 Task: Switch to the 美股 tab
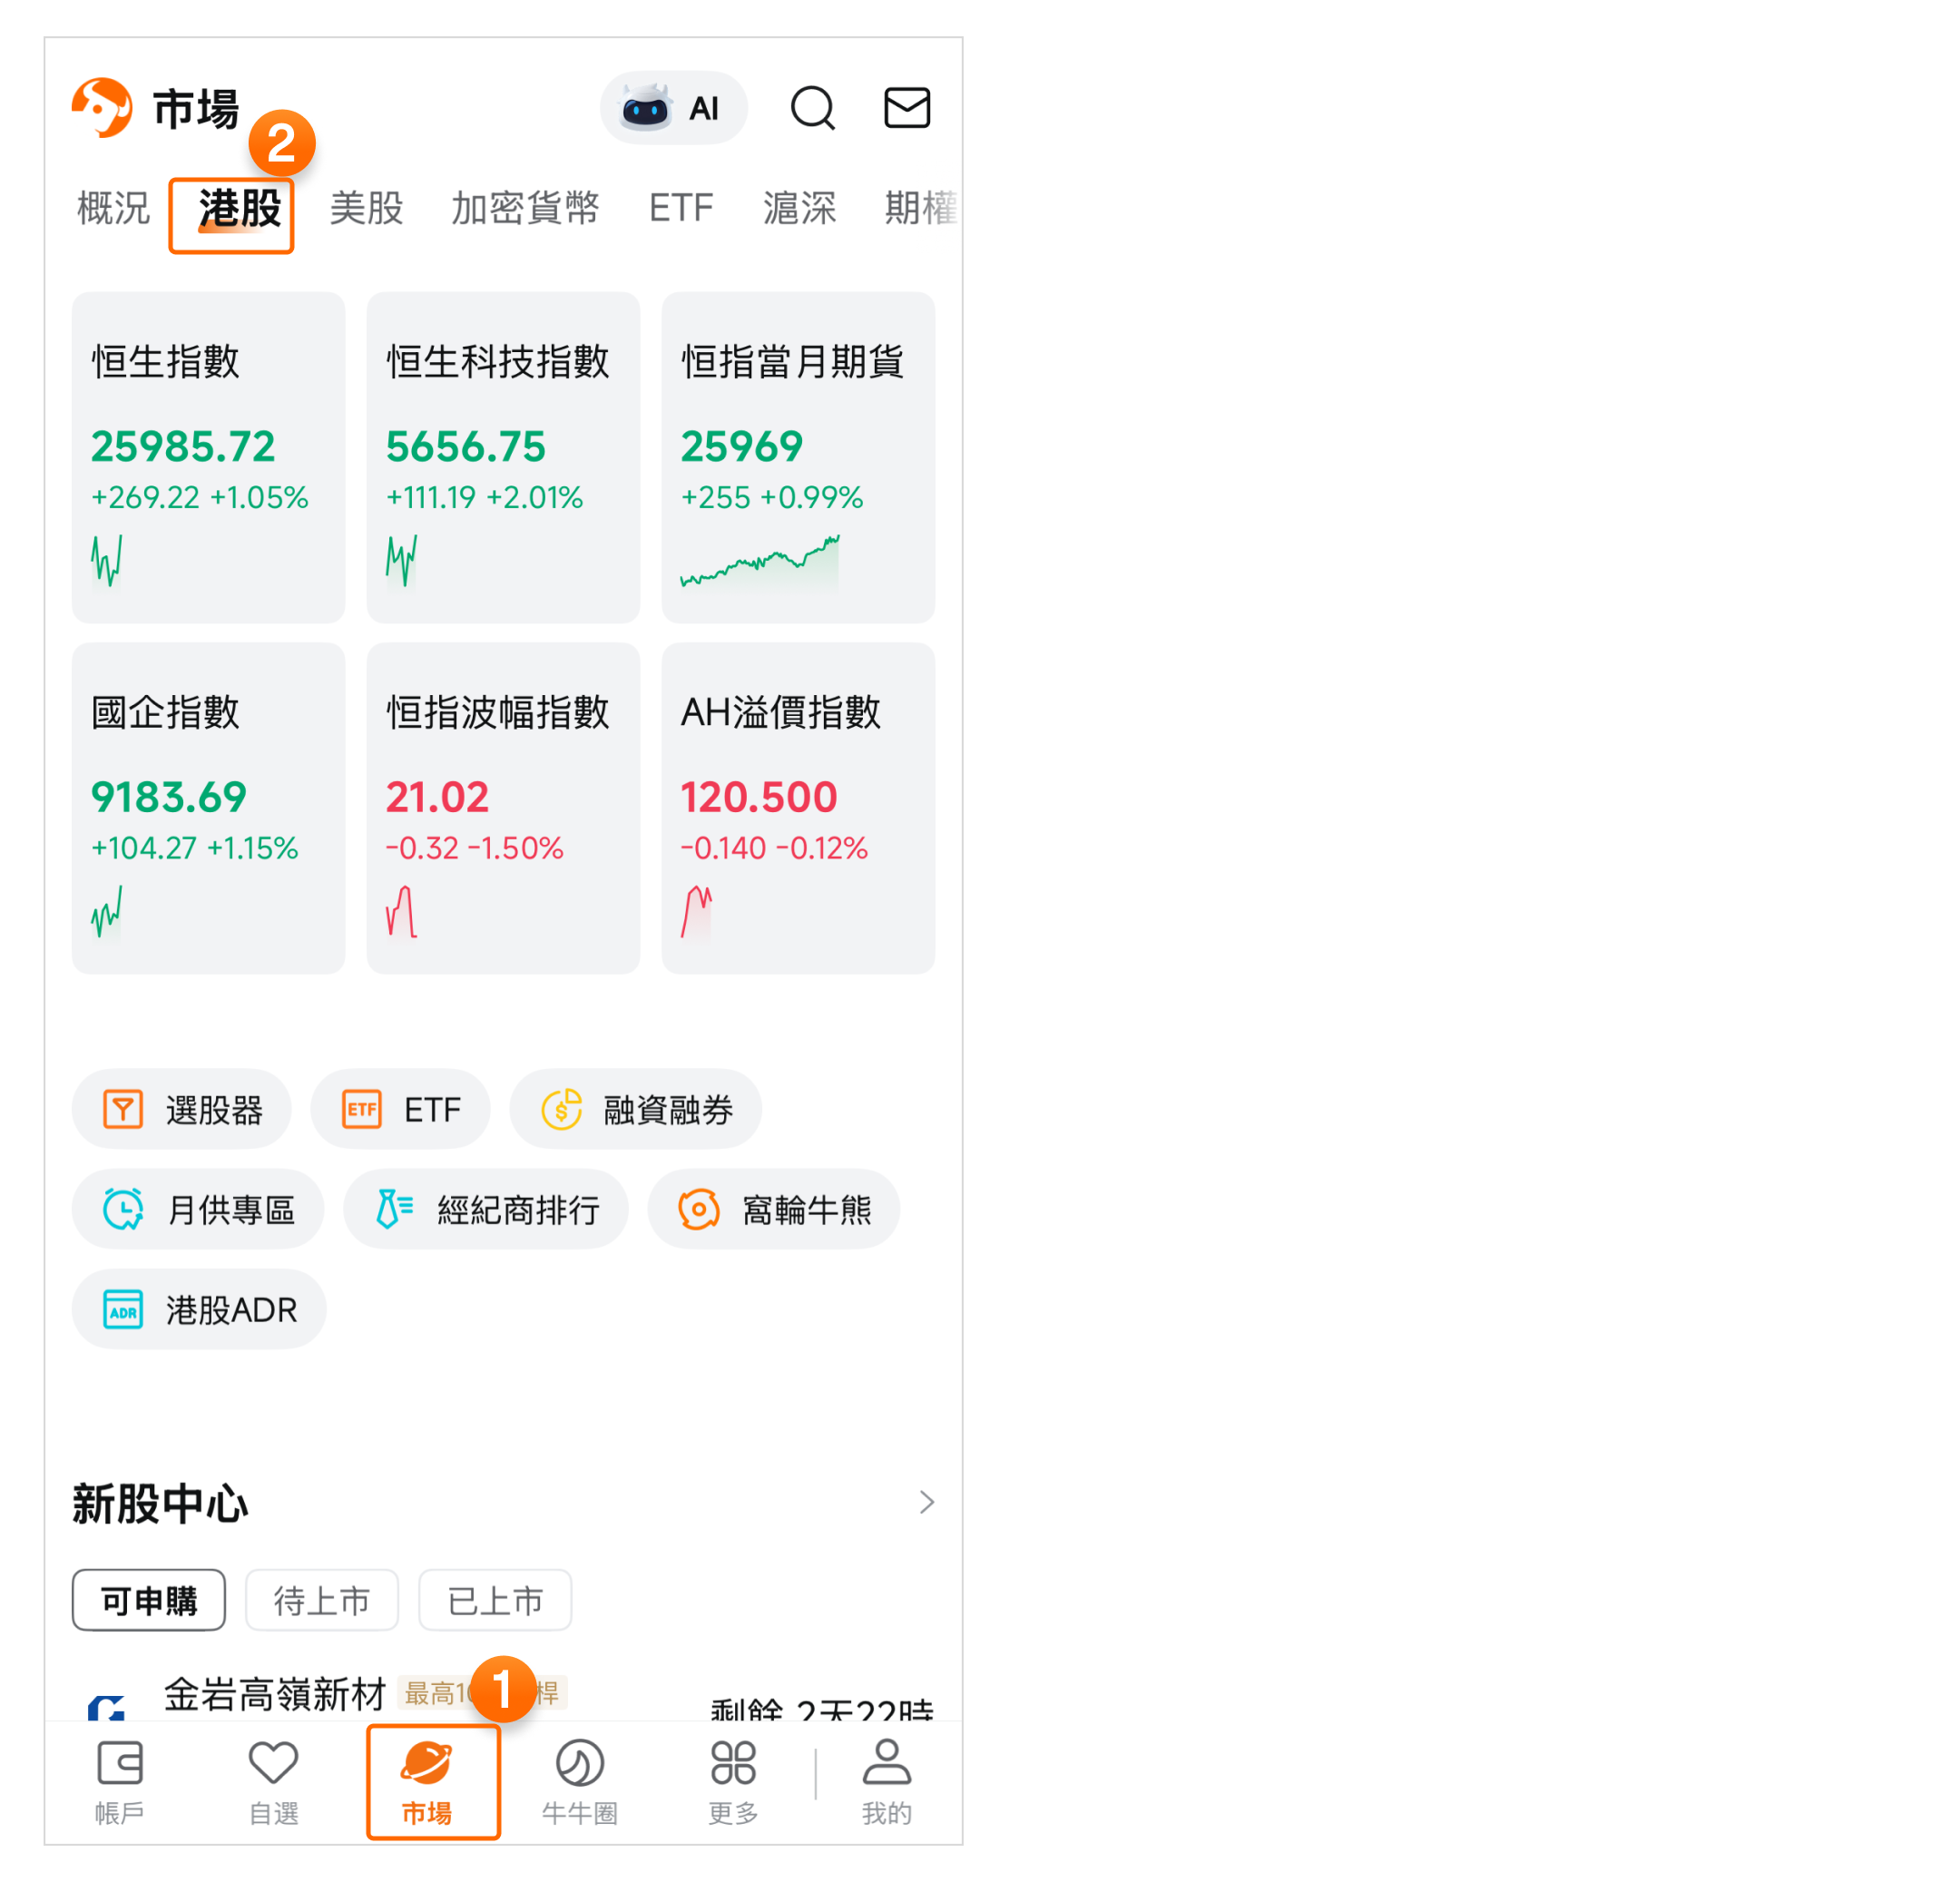366,209
